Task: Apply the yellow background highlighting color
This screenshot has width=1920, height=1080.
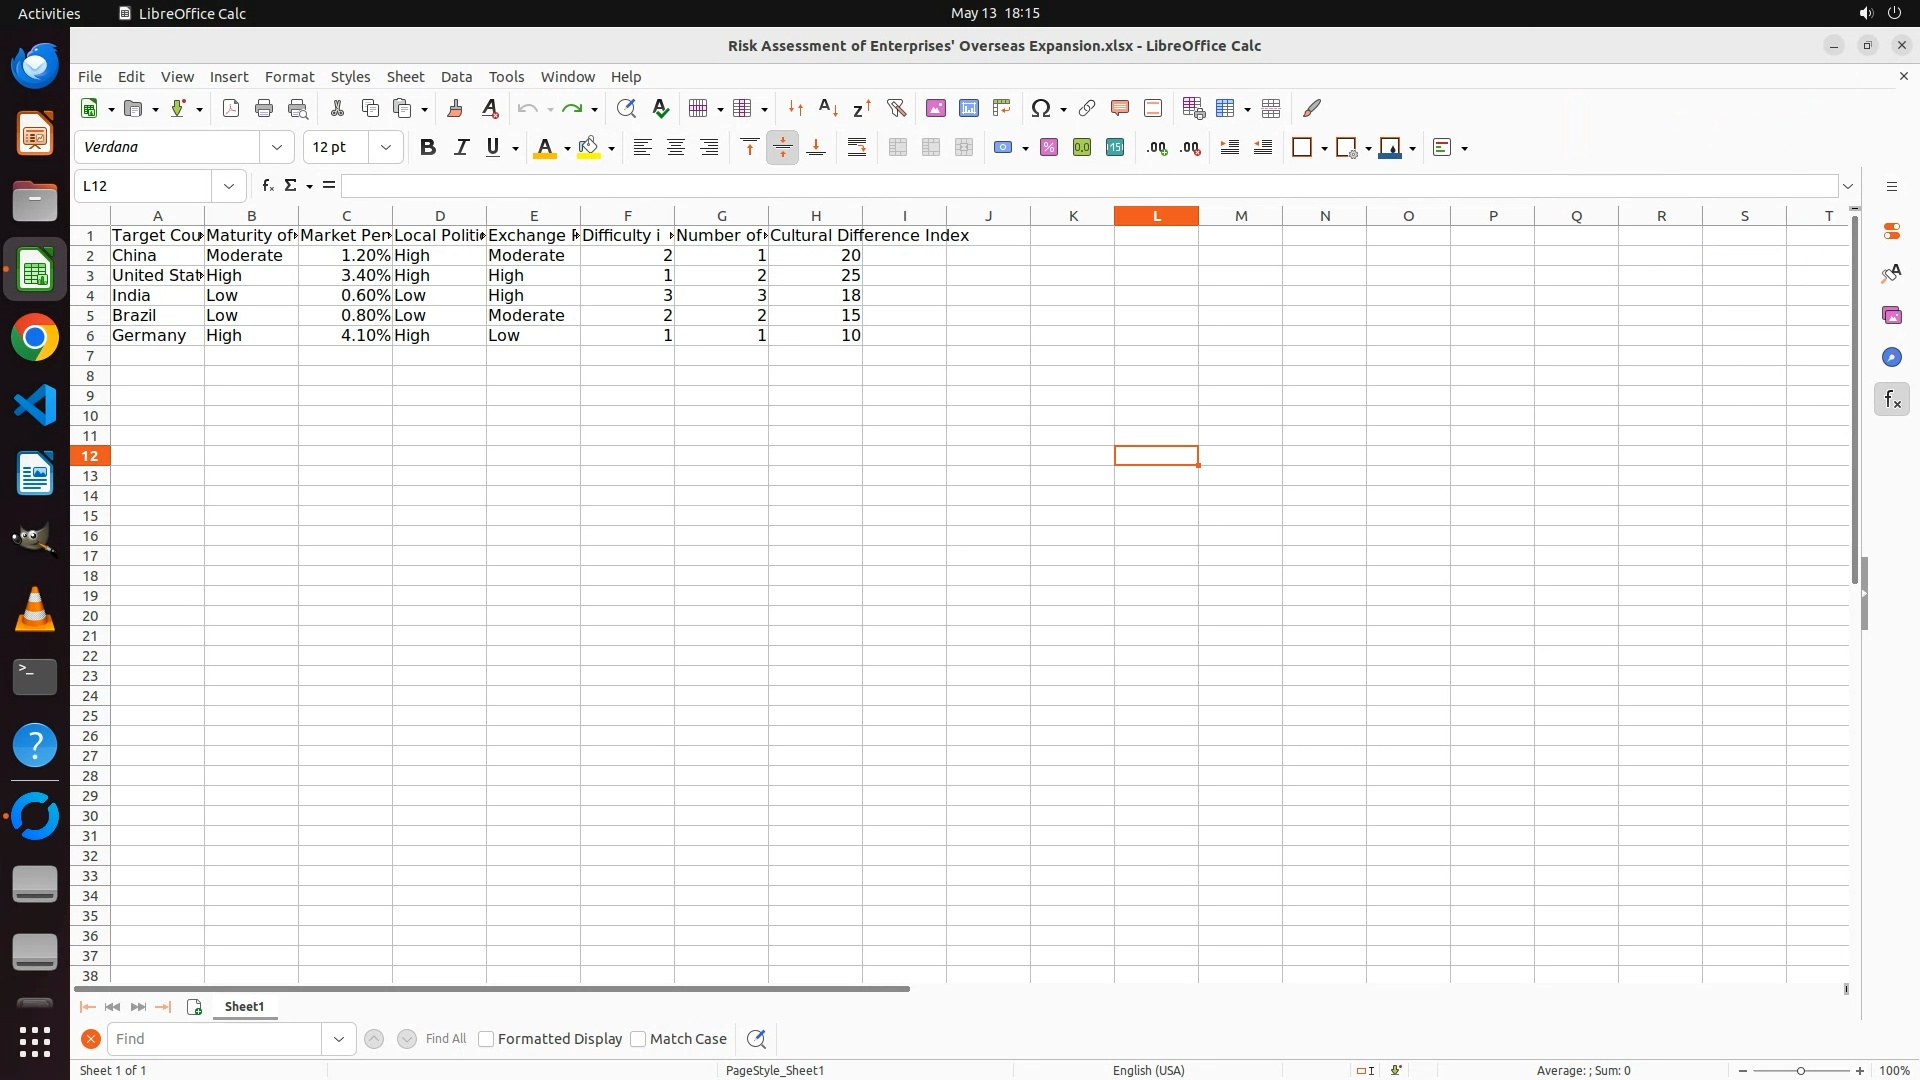Action: pyautogui.click(x=588, y=148)
